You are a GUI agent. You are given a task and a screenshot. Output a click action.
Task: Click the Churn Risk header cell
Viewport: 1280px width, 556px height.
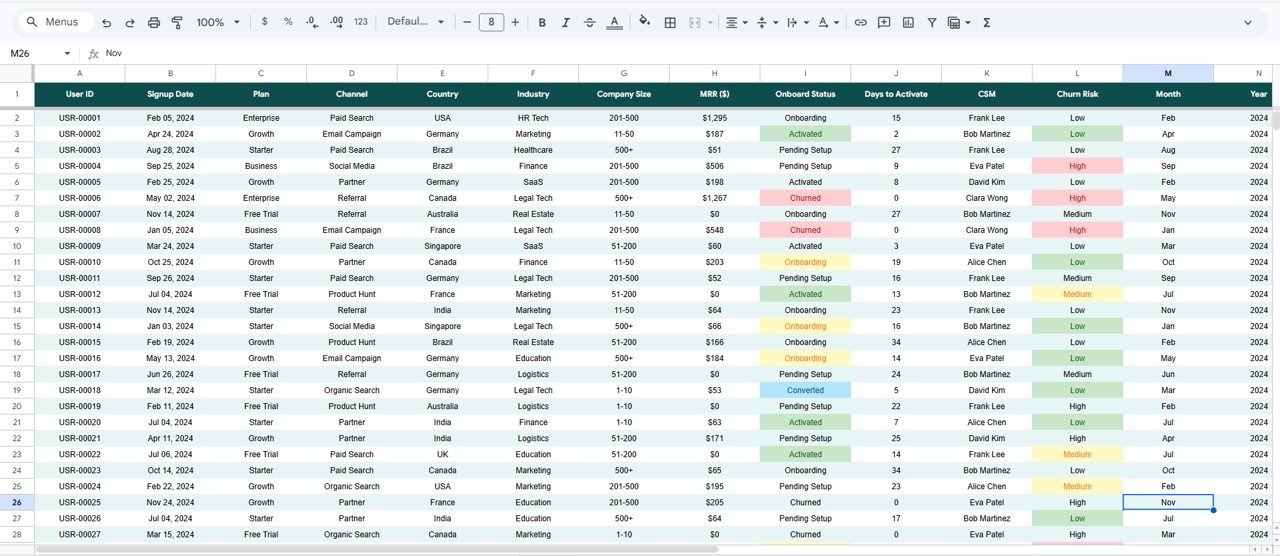[x=1077, y=94]
